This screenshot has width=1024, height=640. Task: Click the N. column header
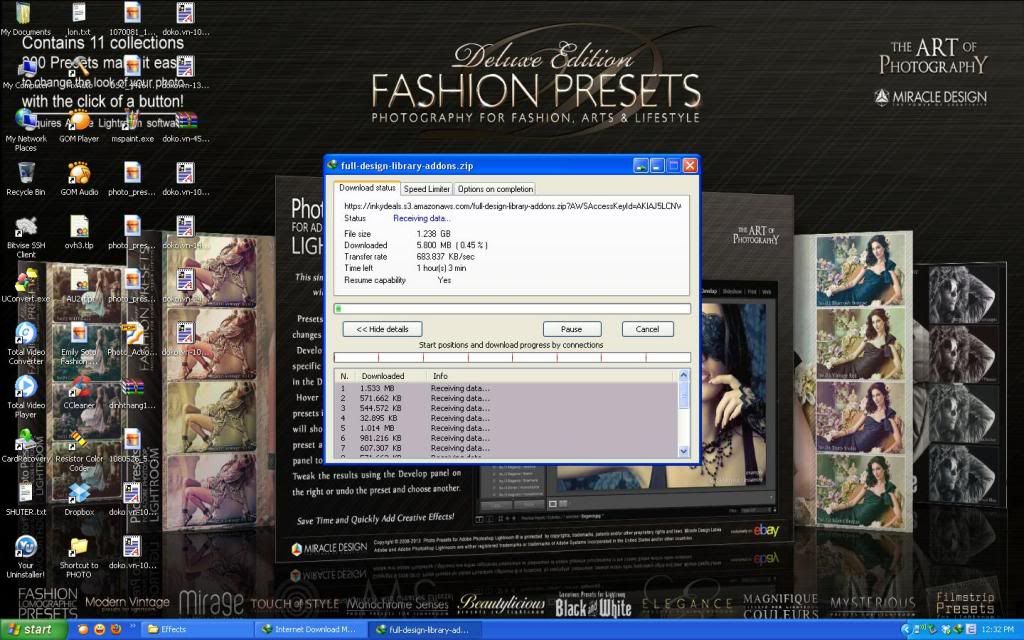(345, 376)
